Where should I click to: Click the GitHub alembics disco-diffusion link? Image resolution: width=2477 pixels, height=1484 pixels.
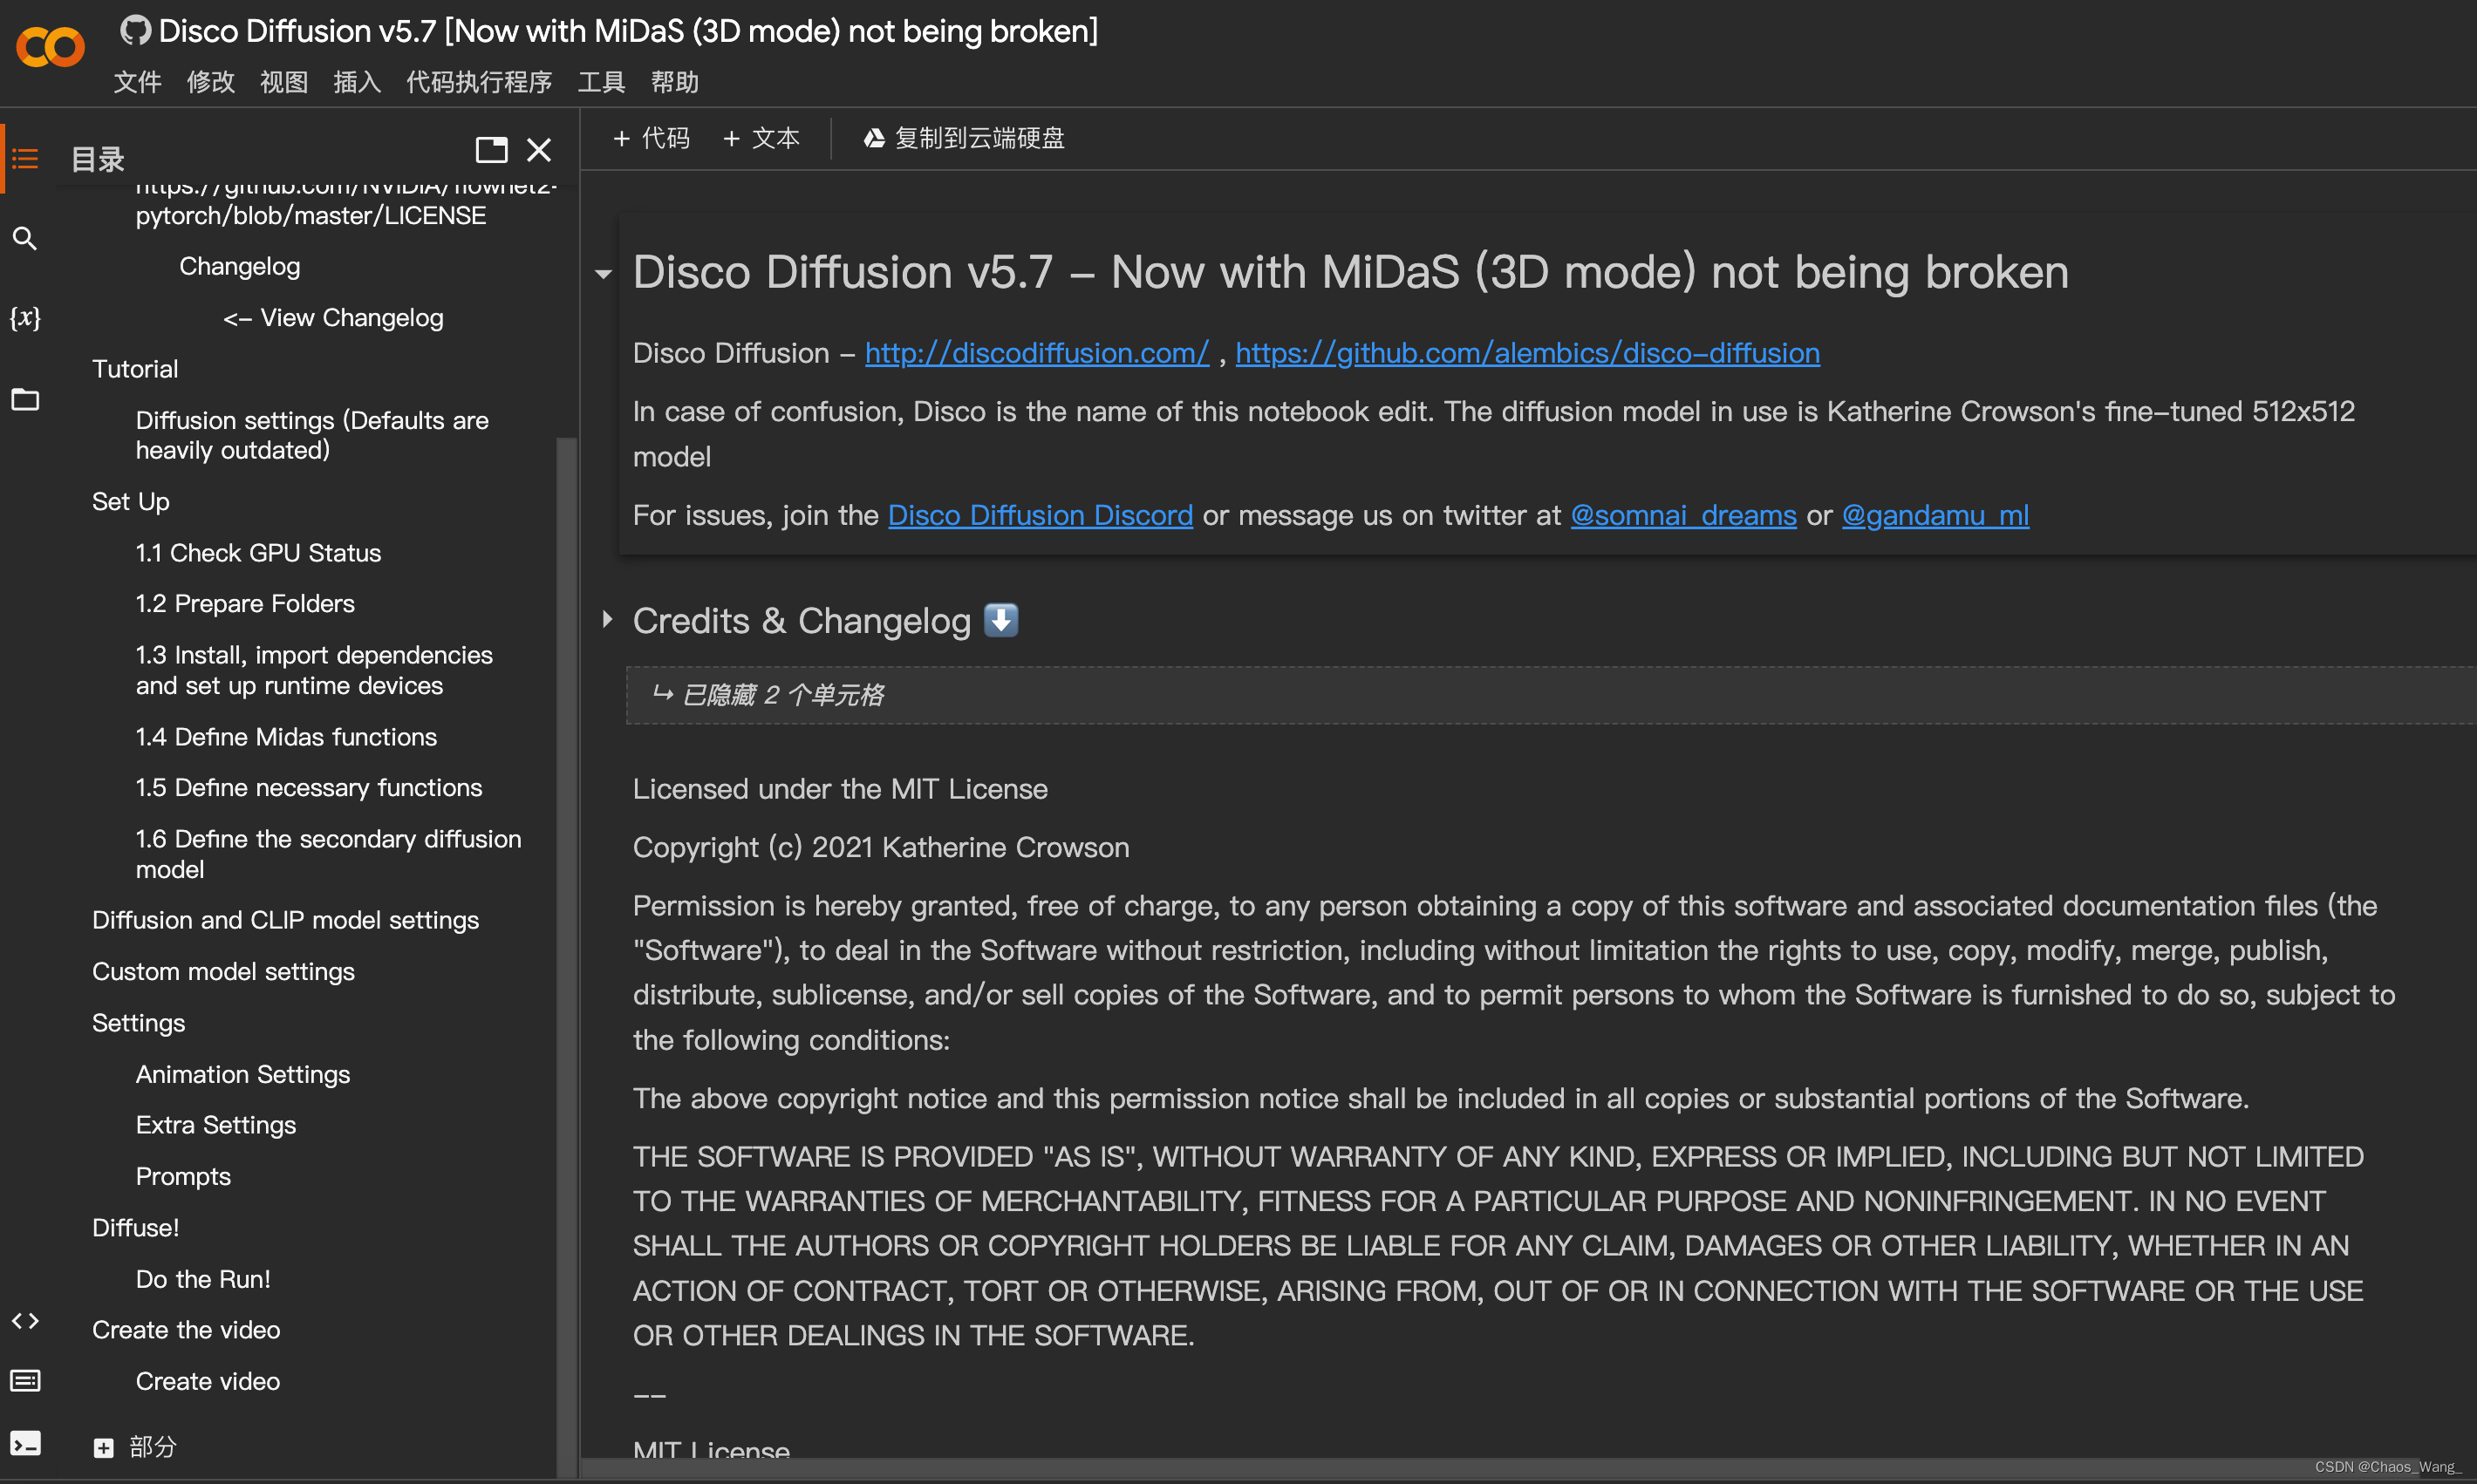[x=1526, y=351]
